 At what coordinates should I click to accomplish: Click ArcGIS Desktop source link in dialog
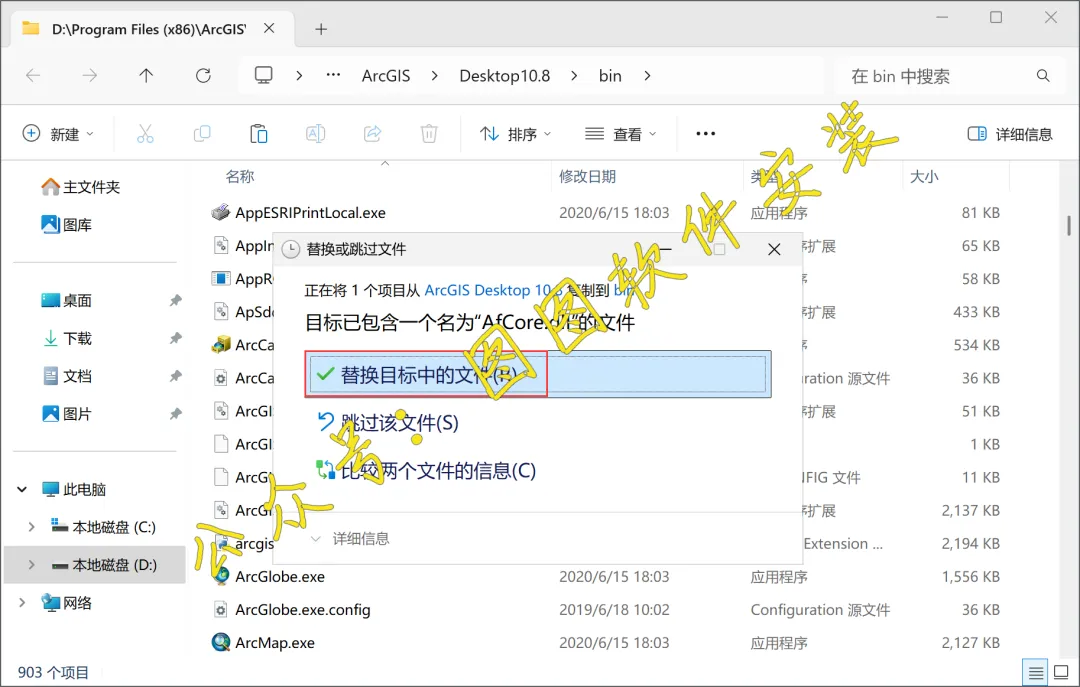point(490,290)
